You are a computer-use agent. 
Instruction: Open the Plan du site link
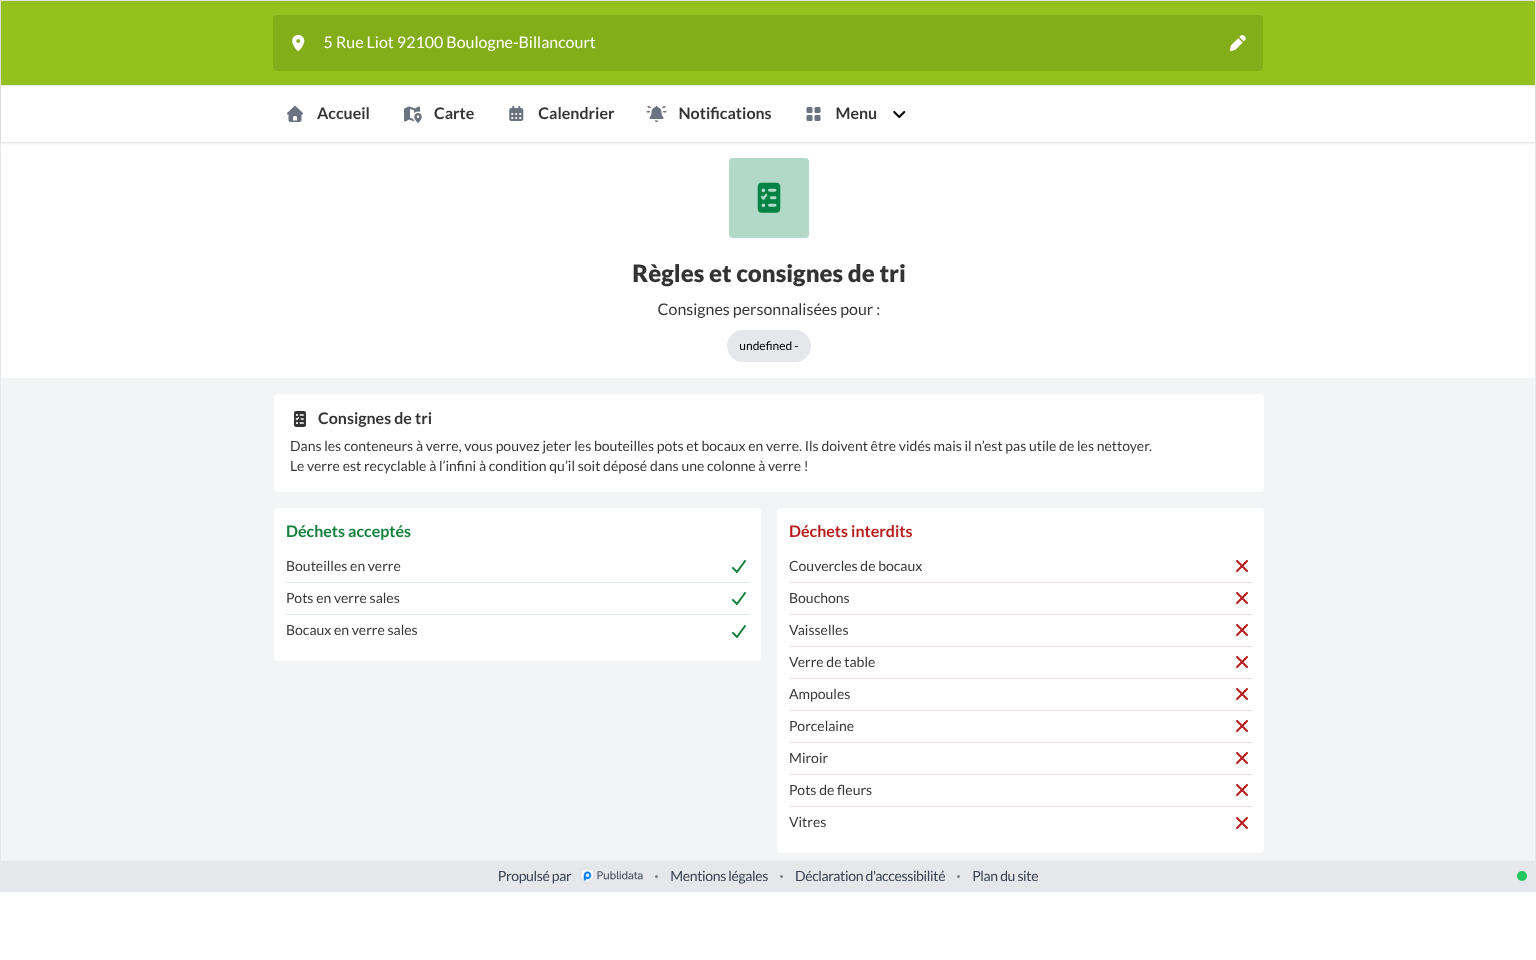coord(1005,876)
